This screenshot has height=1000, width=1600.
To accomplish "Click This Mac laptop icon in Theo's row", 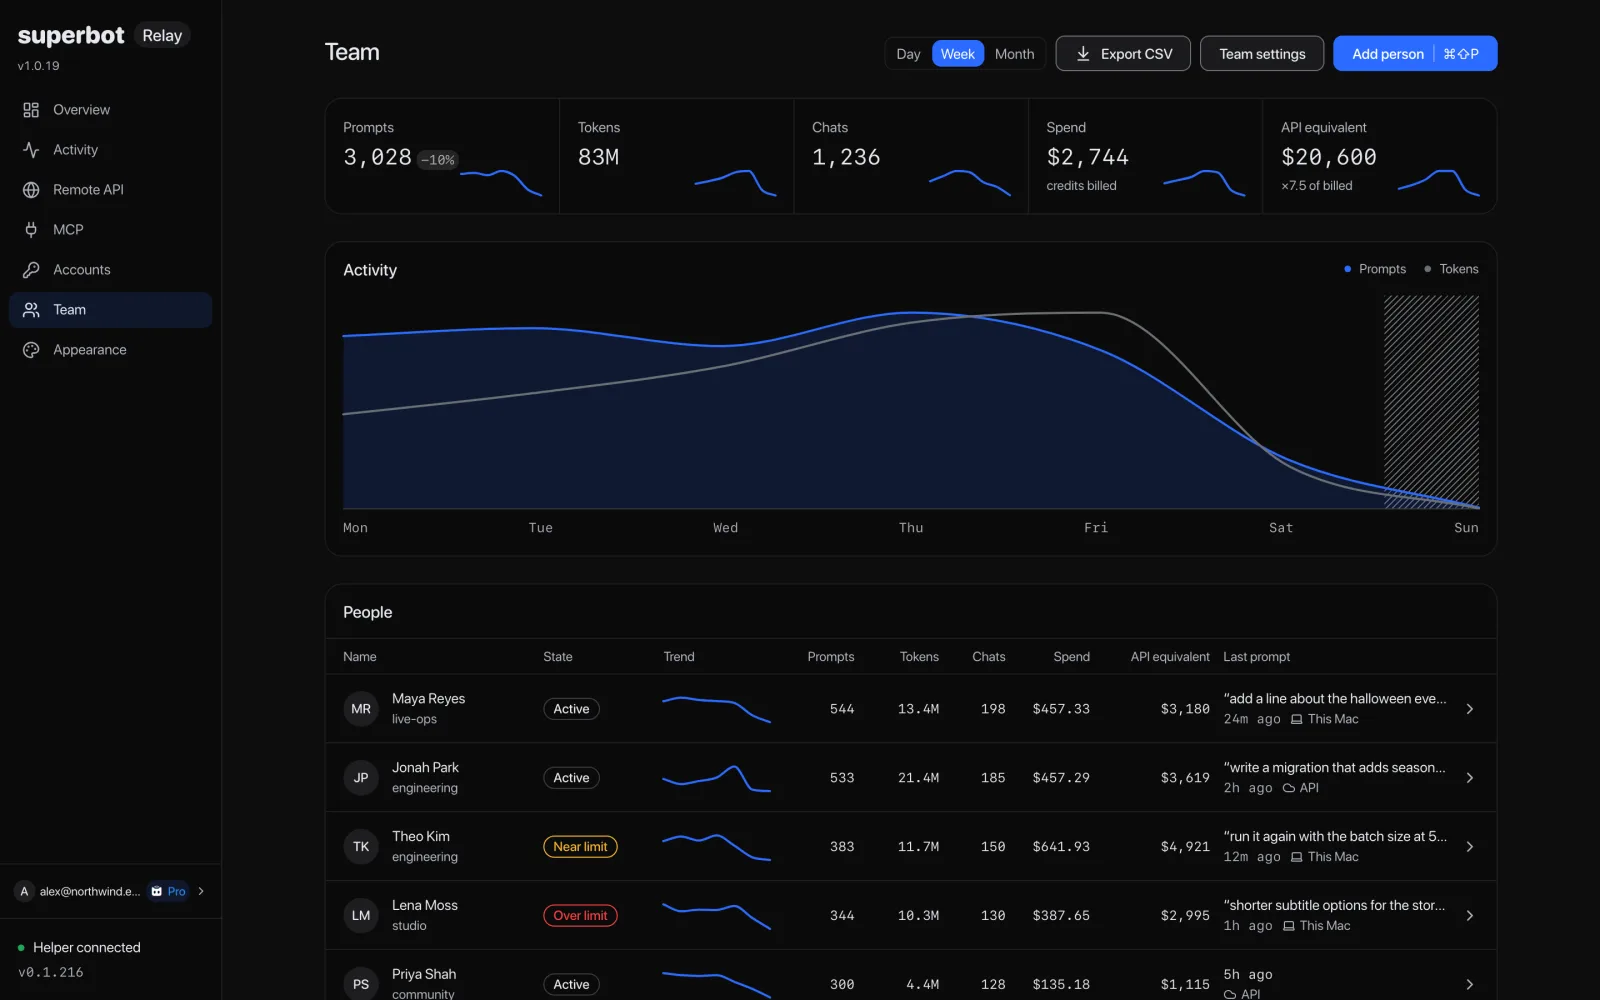I will point(1296,857).
